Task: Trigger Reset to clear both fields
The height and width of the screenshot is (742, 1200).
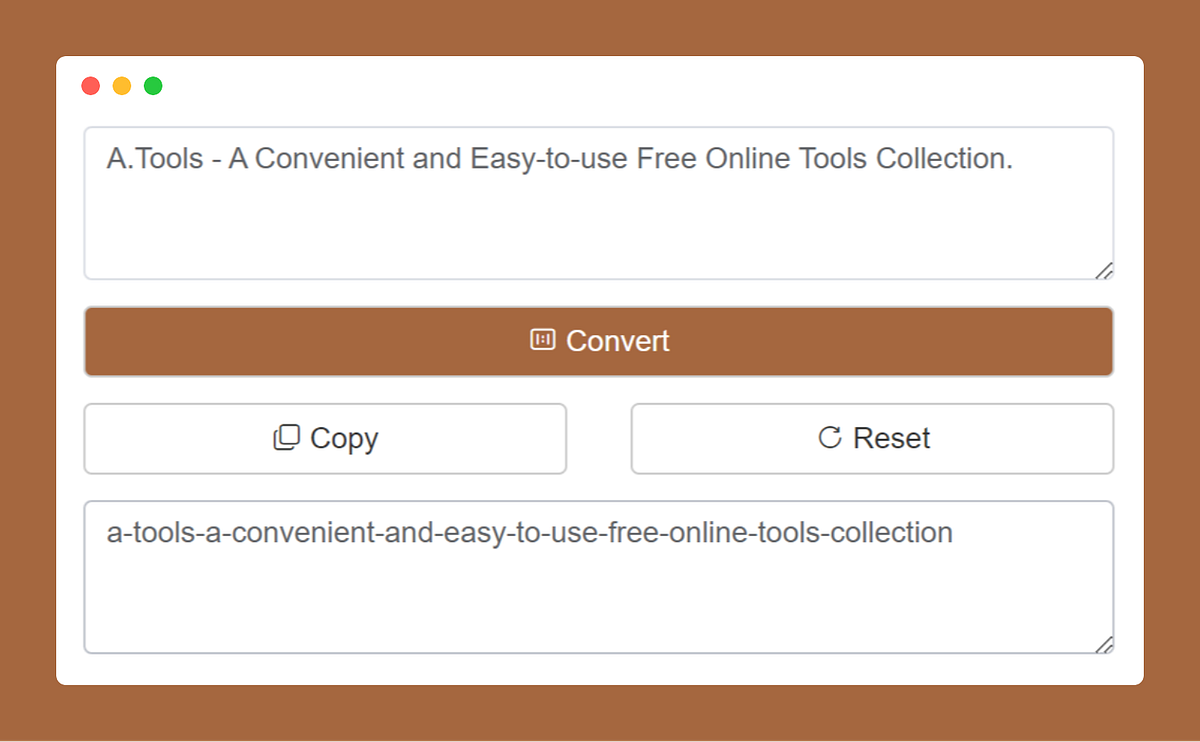Action: click(x=872, y=438)
